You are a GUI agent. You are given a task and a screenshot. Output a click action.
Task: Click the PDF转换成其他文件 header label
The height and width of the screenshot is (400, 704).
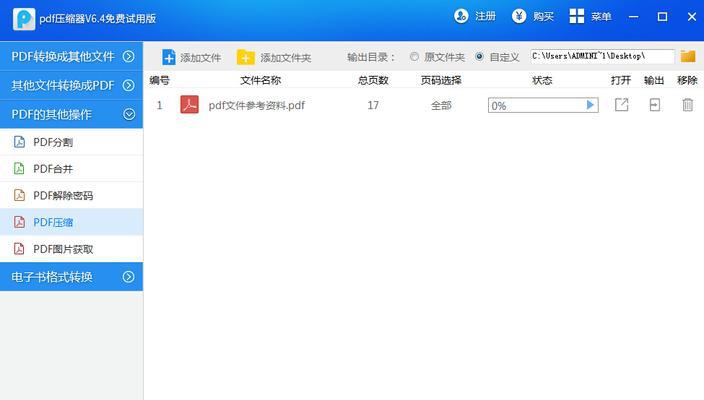tap(63, 57)
